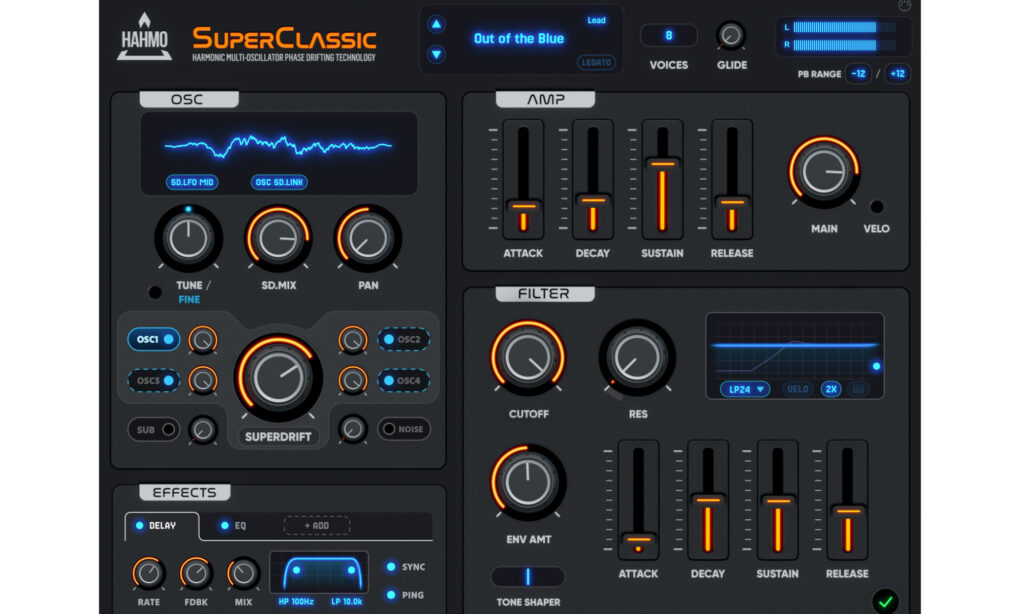Click the large Superdrift knob
The width and height of the screenshot is (1024, 614).
278,378
